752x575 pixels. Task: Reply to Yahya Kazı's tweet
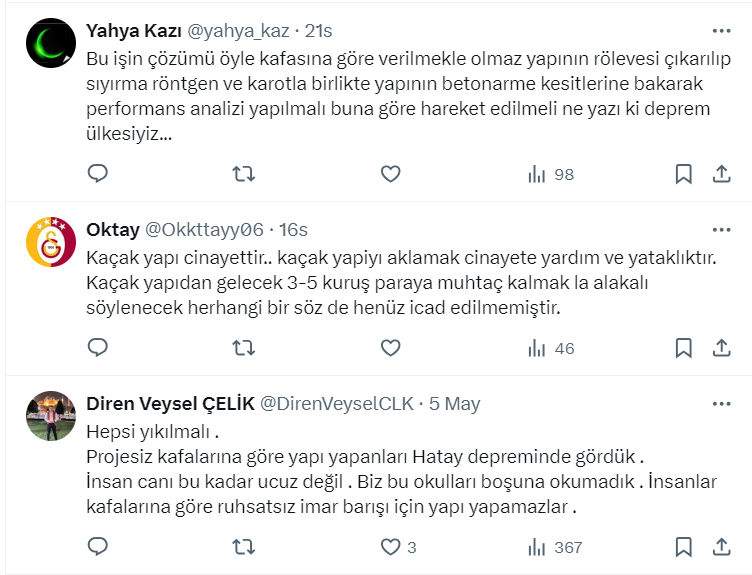coord(98,174)
